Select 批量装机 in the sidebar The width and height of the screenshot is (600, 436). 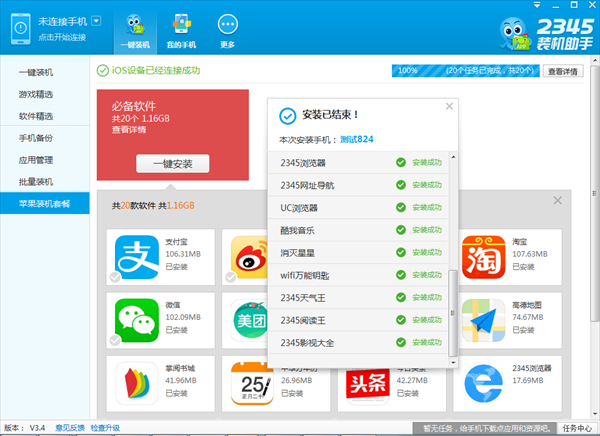click(36, 181)
